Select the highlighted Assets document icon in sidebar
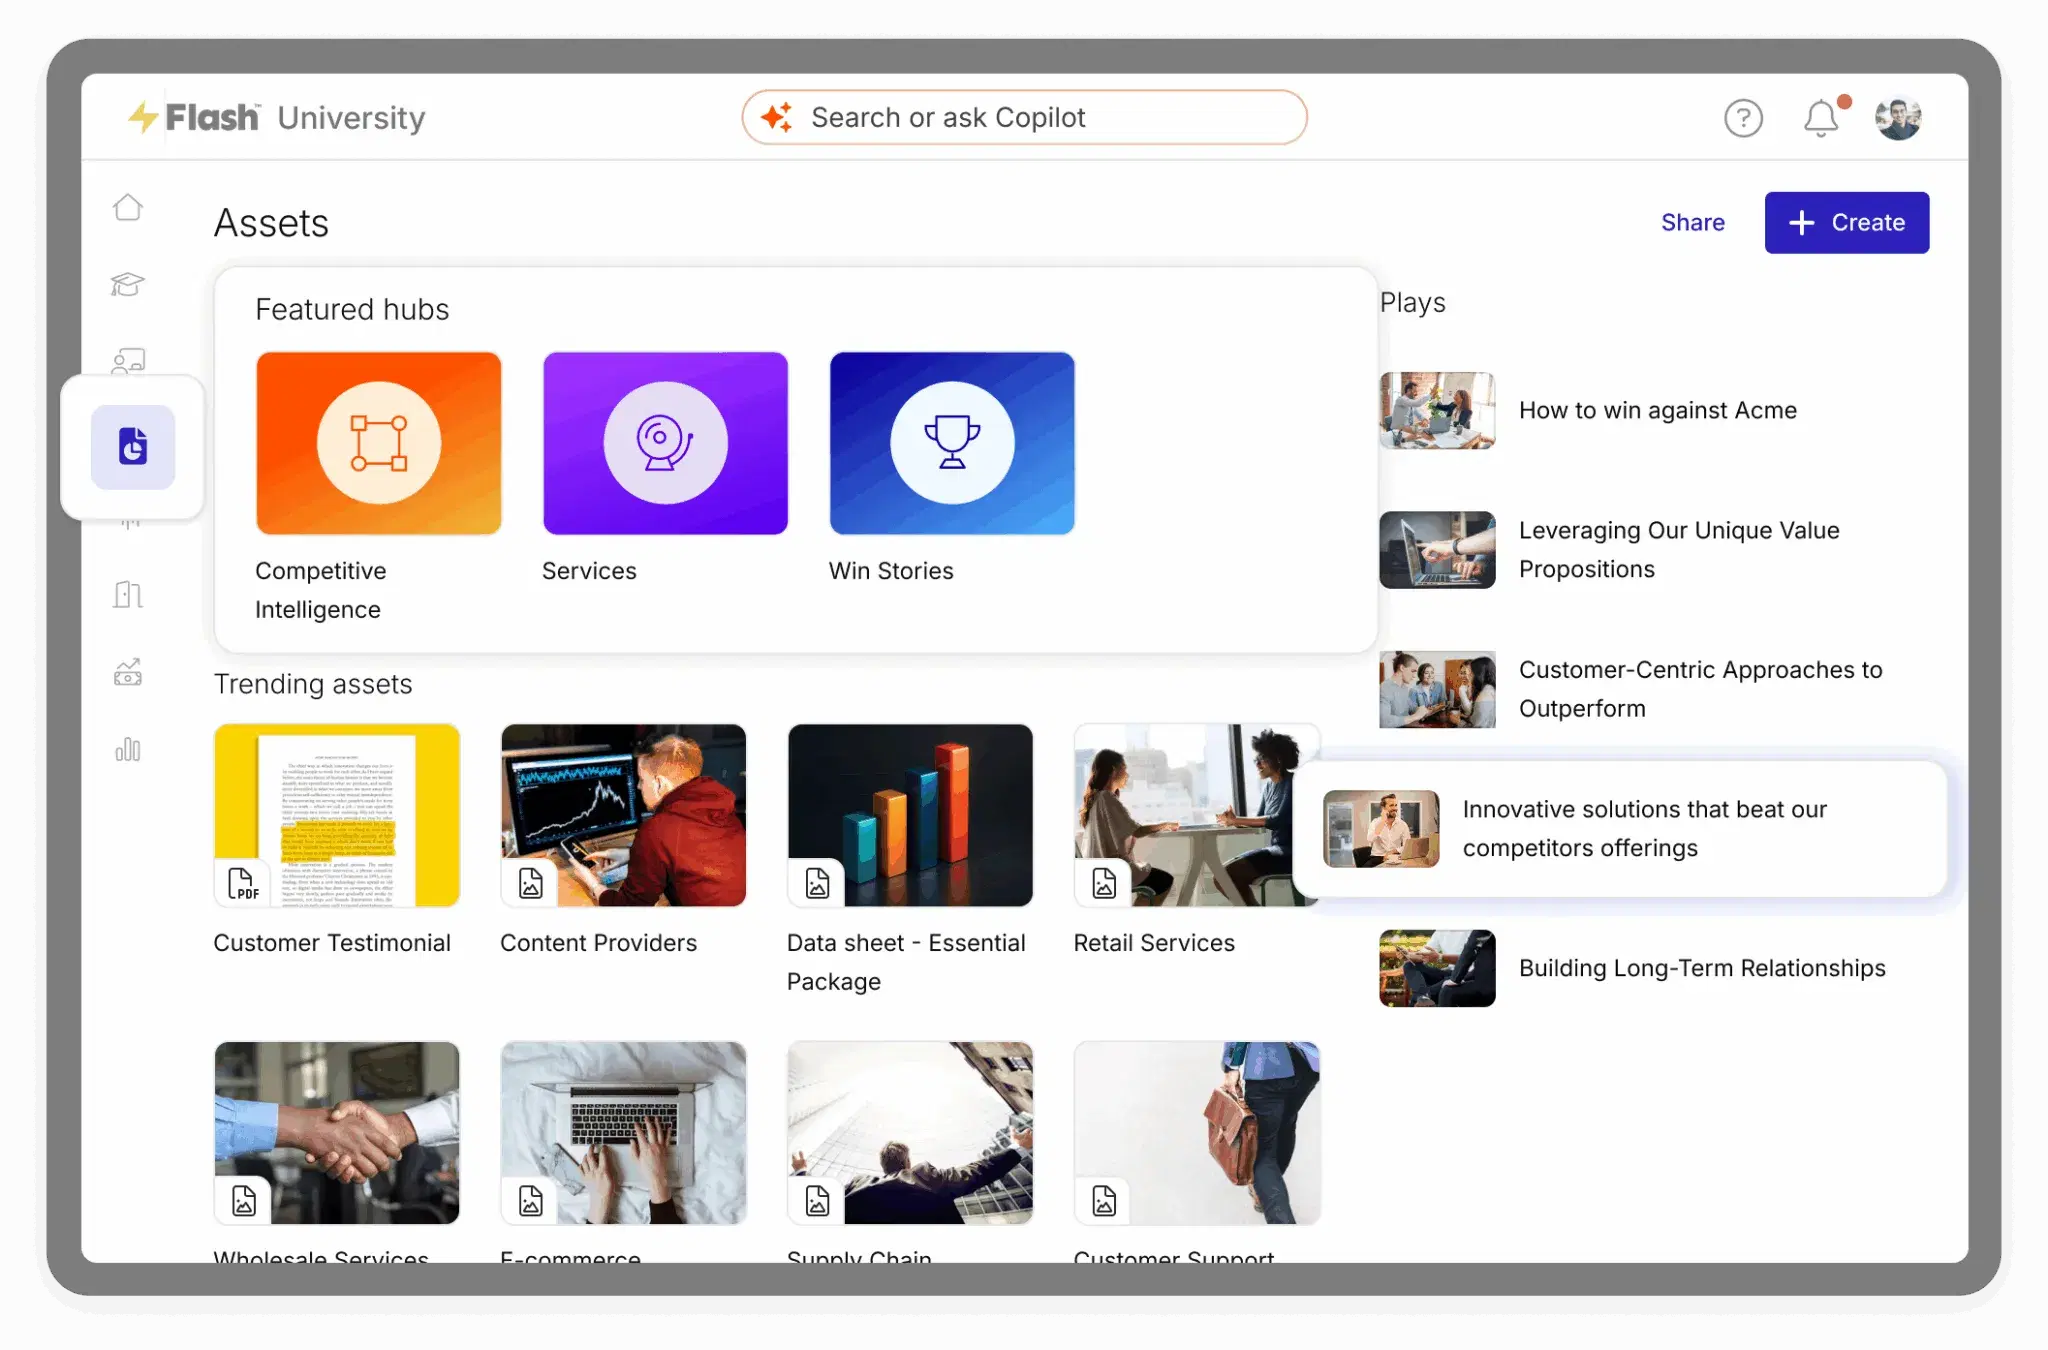This screenshot has width=2048, height=1350. (133, 448)
